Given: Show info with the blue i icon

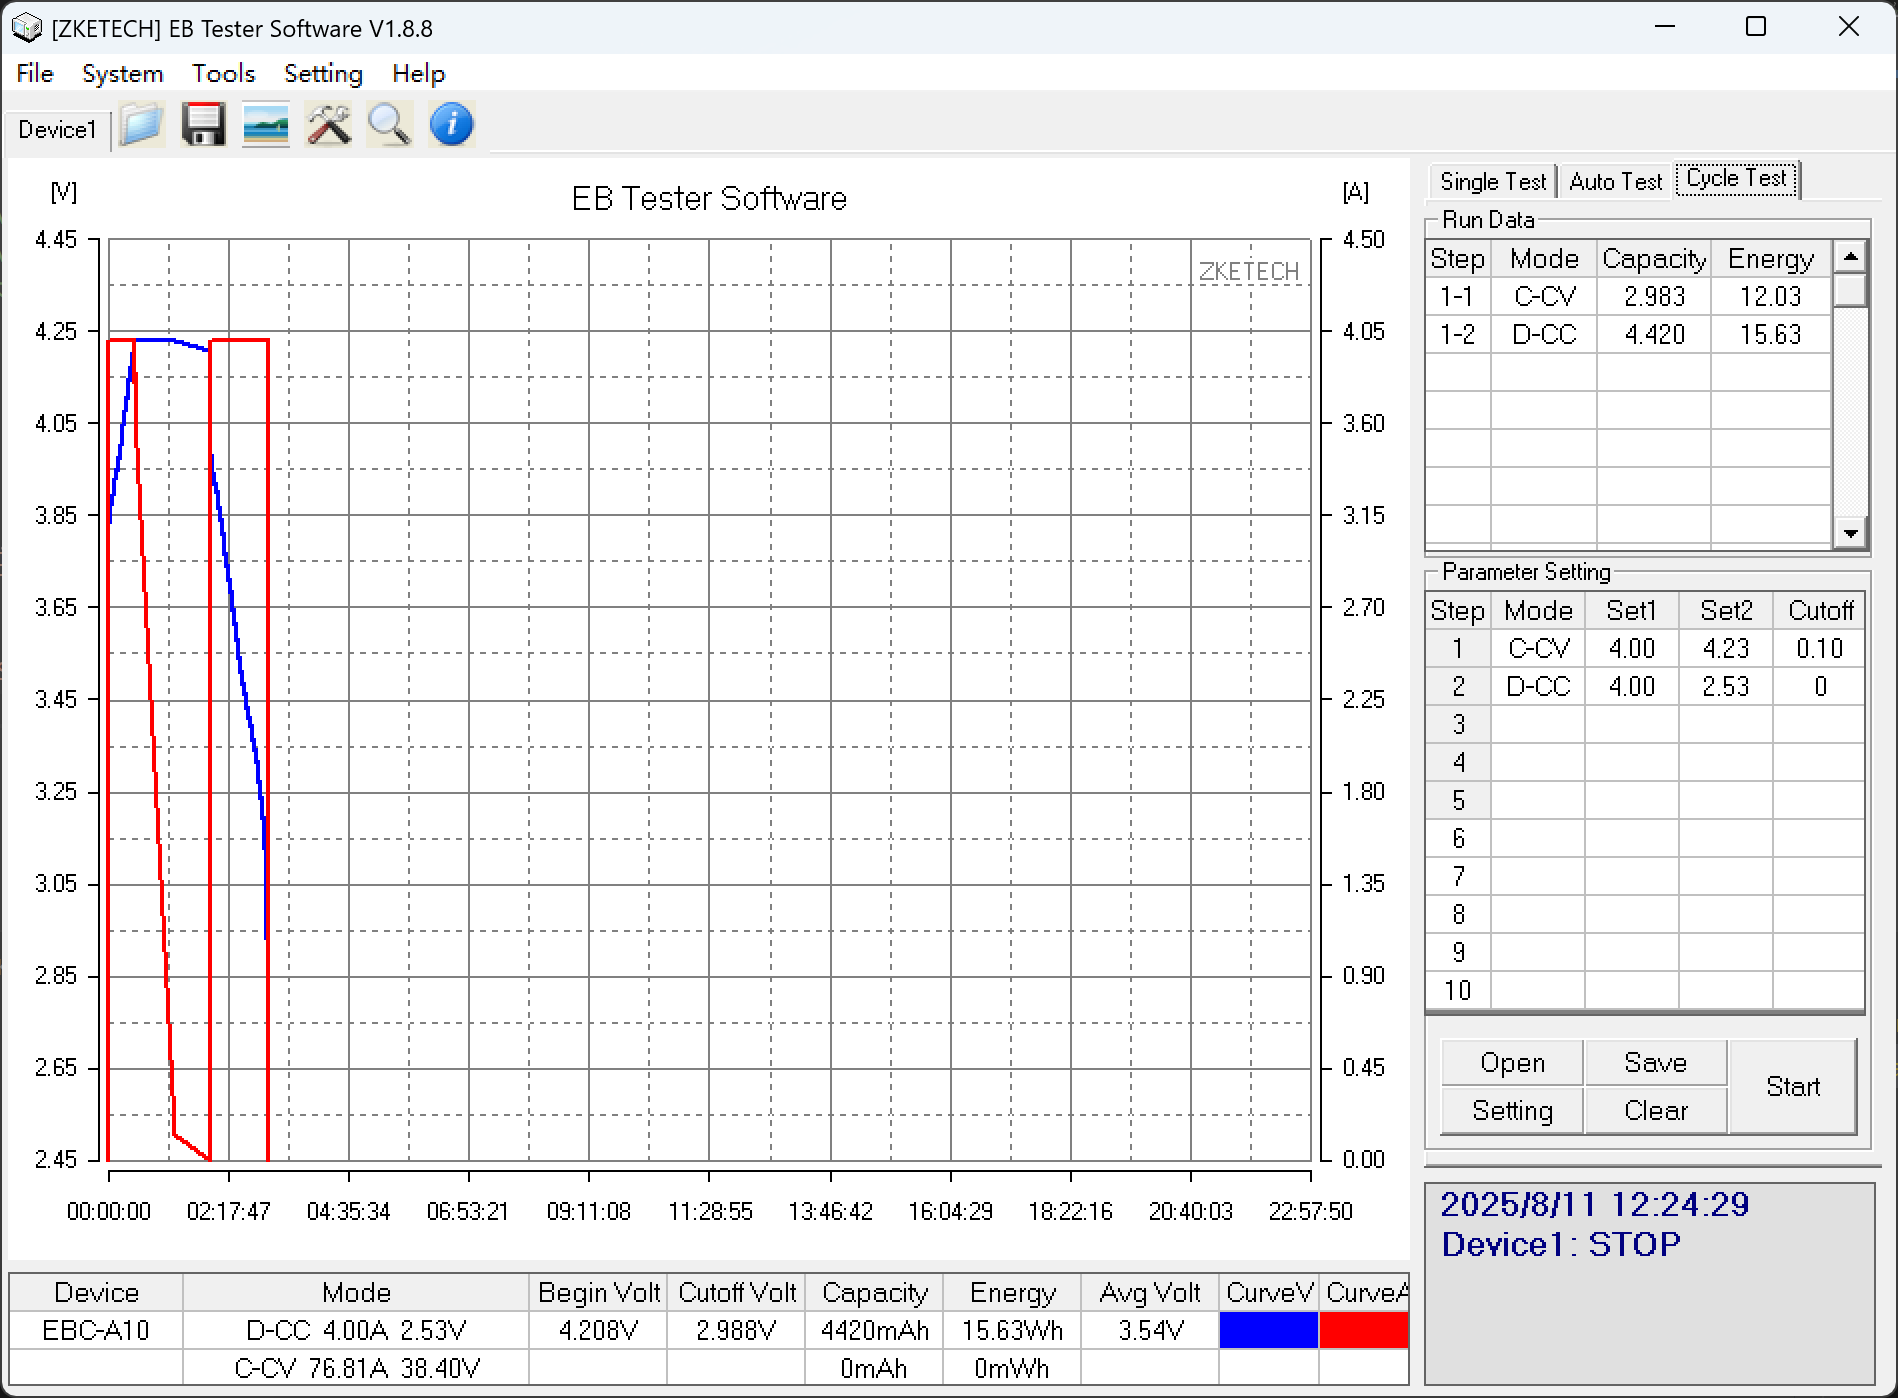Looking at the screenshot, I should click(451, 126).
